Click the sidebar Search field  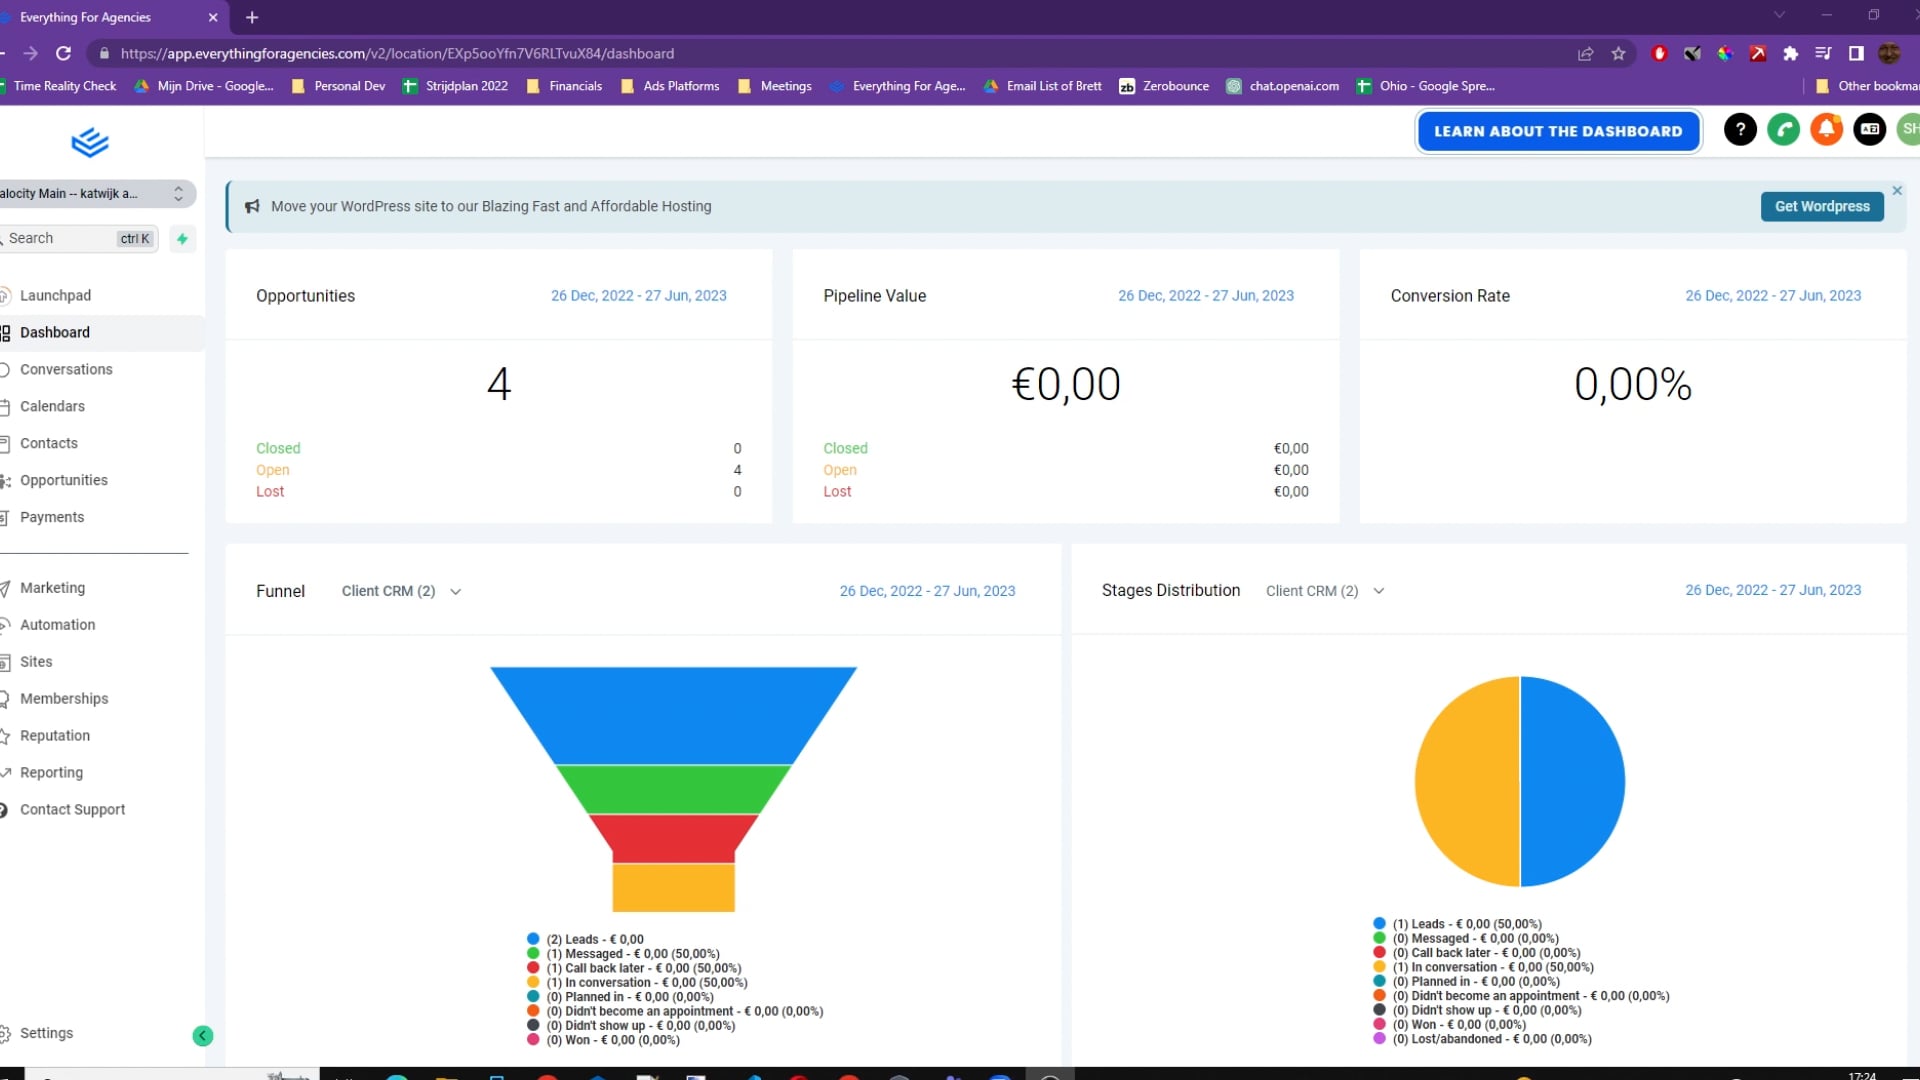79,238
